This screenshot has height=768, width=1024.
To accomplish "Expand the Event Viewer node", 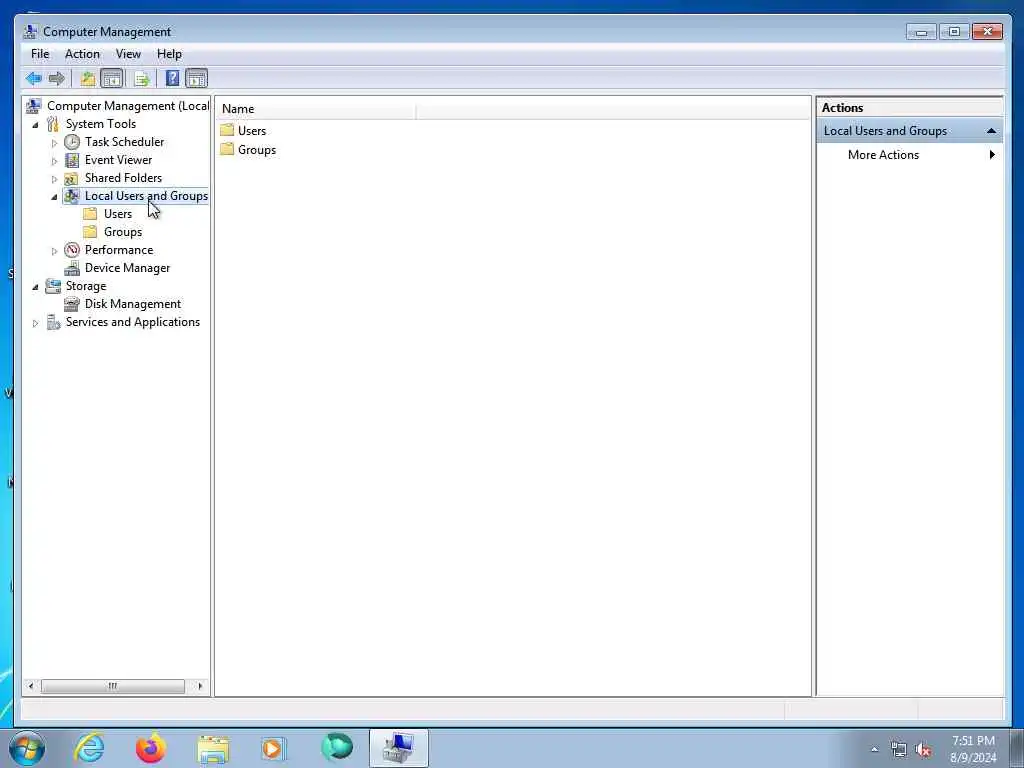I will [x=54, y=161].
